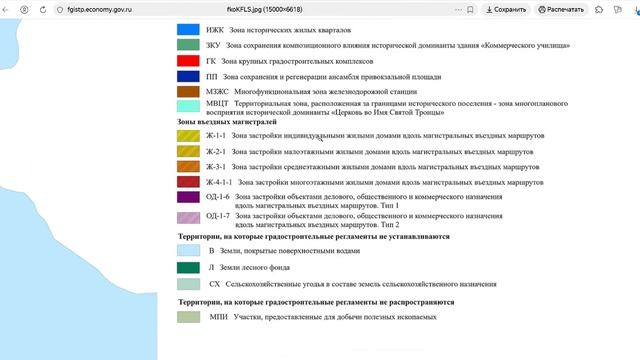The width and height of the screenshot is (640, 360).
Task: Click the СХ 'Сельскохозяйственные угодья' description
Action: coord(361,284)
